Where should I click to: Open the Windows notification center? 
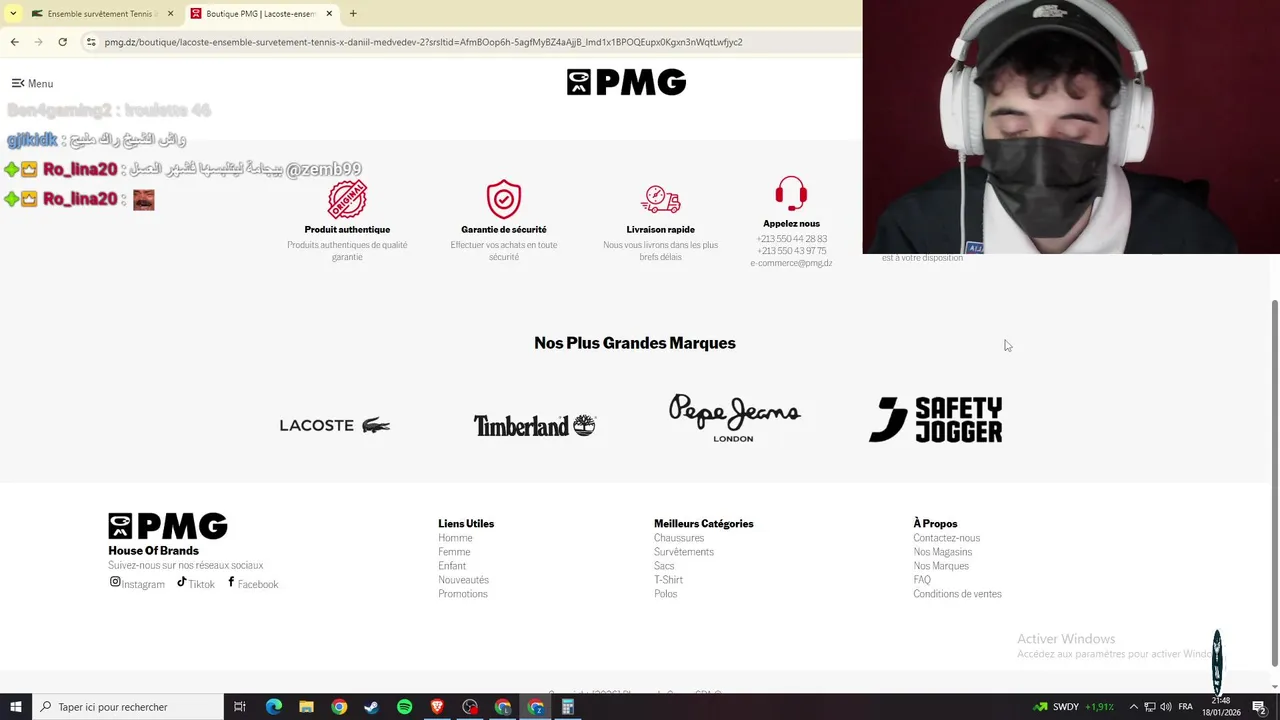[1258, 707]
